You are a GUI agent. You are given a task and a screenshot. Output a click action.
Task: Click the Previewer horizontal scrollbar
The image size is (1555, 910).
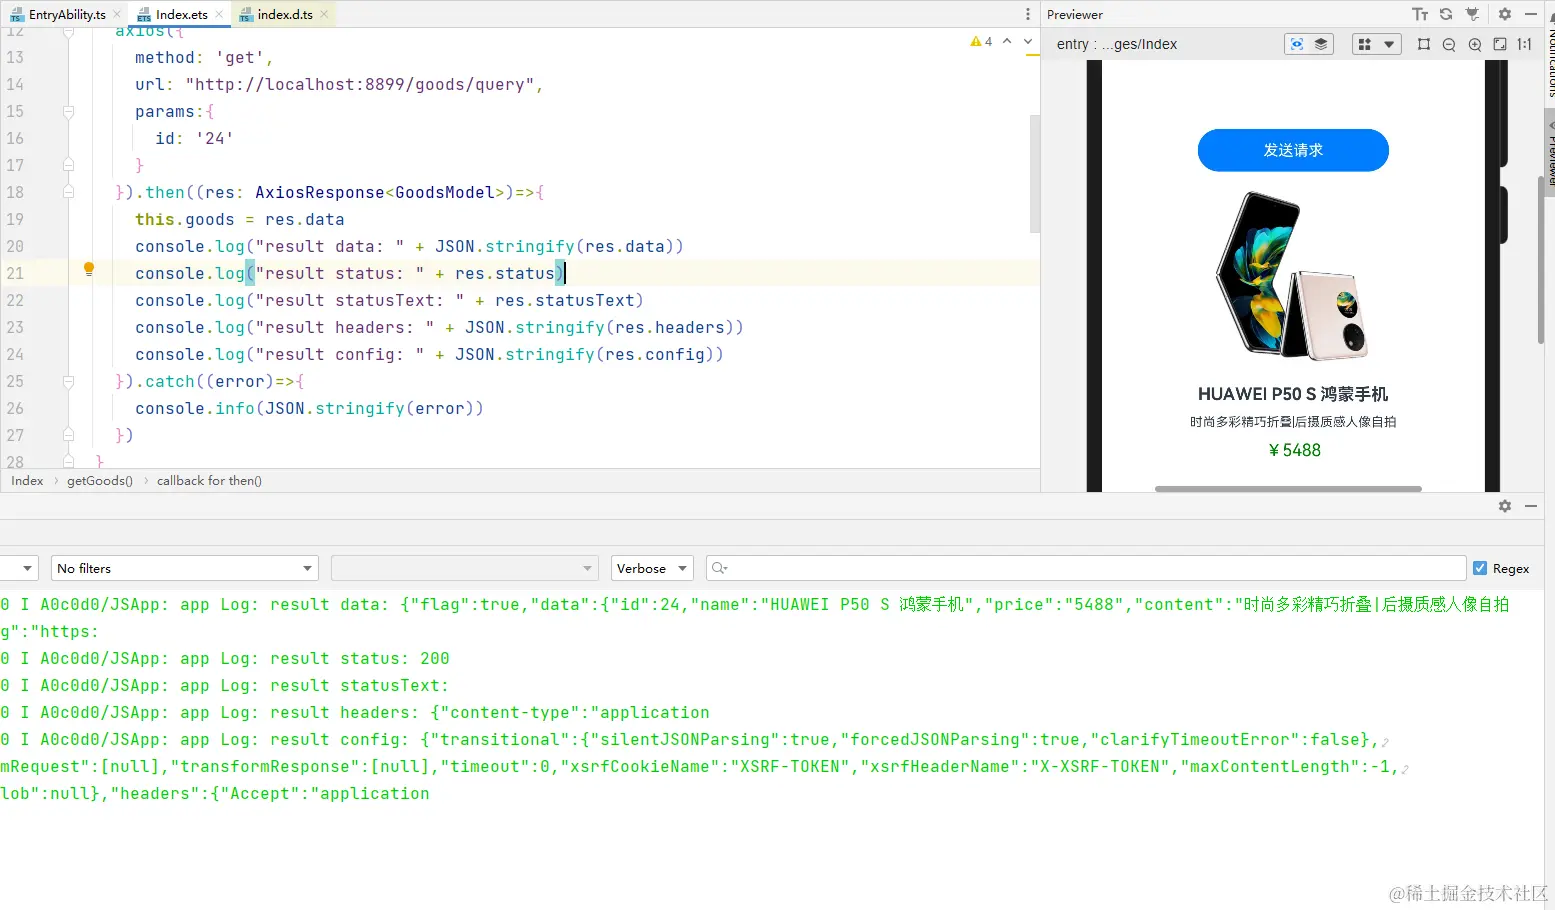1288,489
